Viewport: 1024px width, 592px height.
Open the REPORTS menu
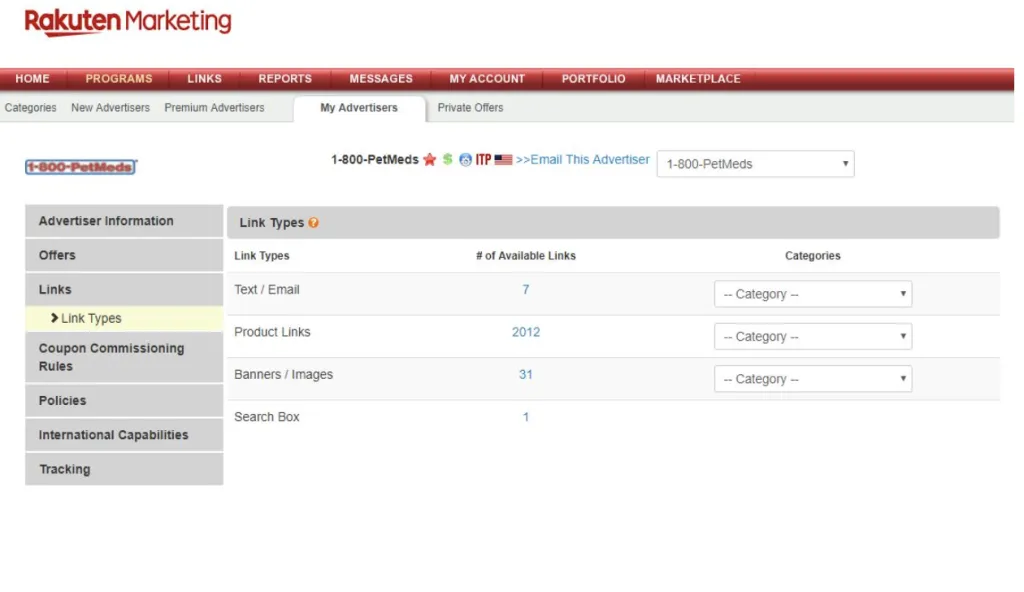point(285,78)
